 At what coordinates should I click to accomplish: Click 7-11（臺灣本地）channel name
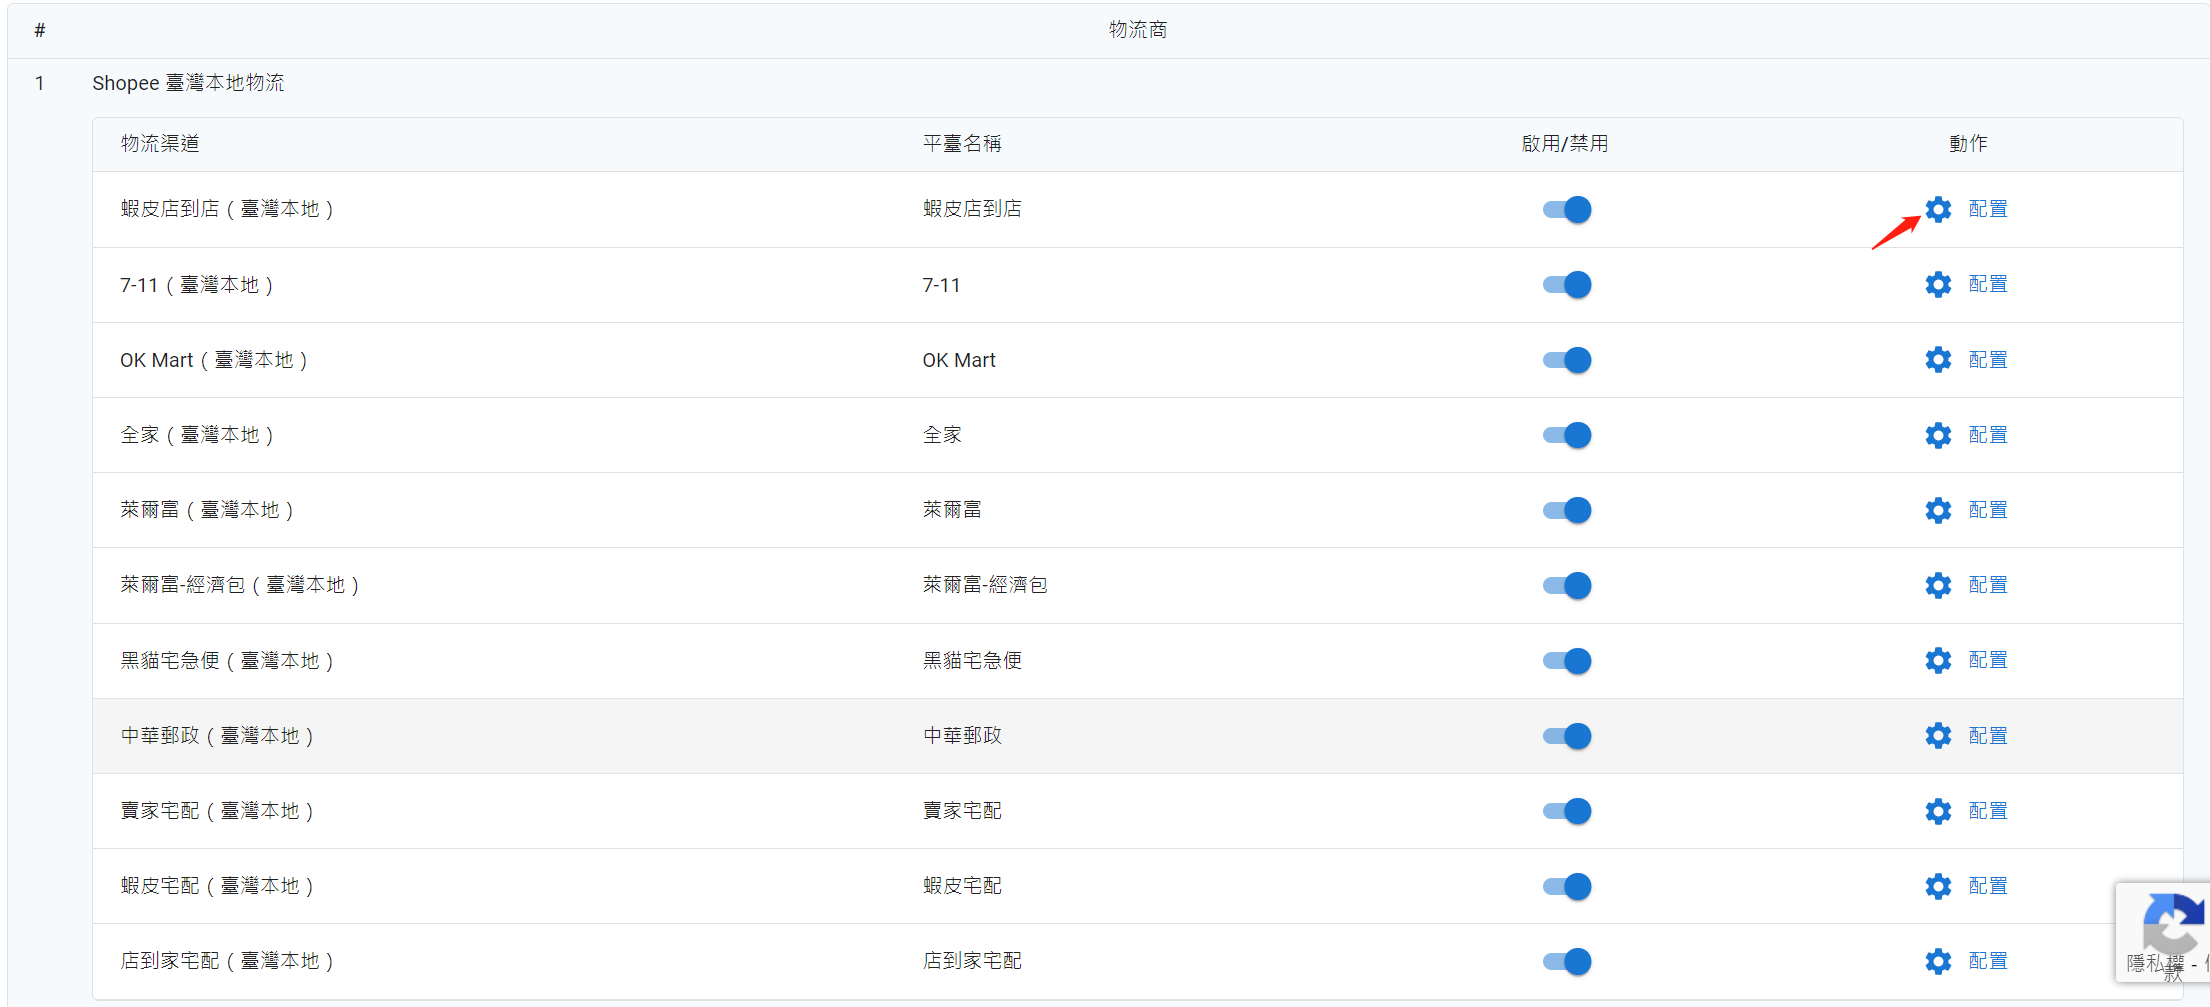click(x=197, y=285)
